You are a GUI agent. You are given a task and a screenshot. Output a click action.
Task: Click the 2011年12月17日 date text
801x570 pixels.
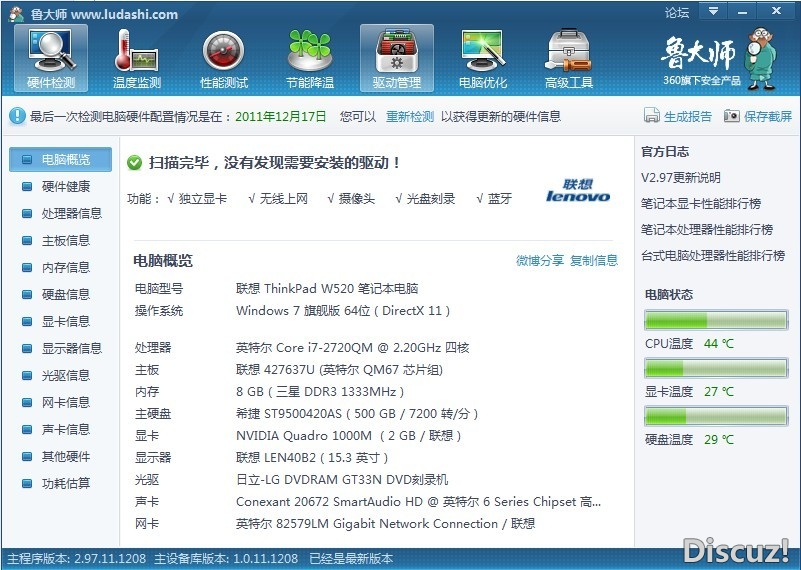(280, 116)
